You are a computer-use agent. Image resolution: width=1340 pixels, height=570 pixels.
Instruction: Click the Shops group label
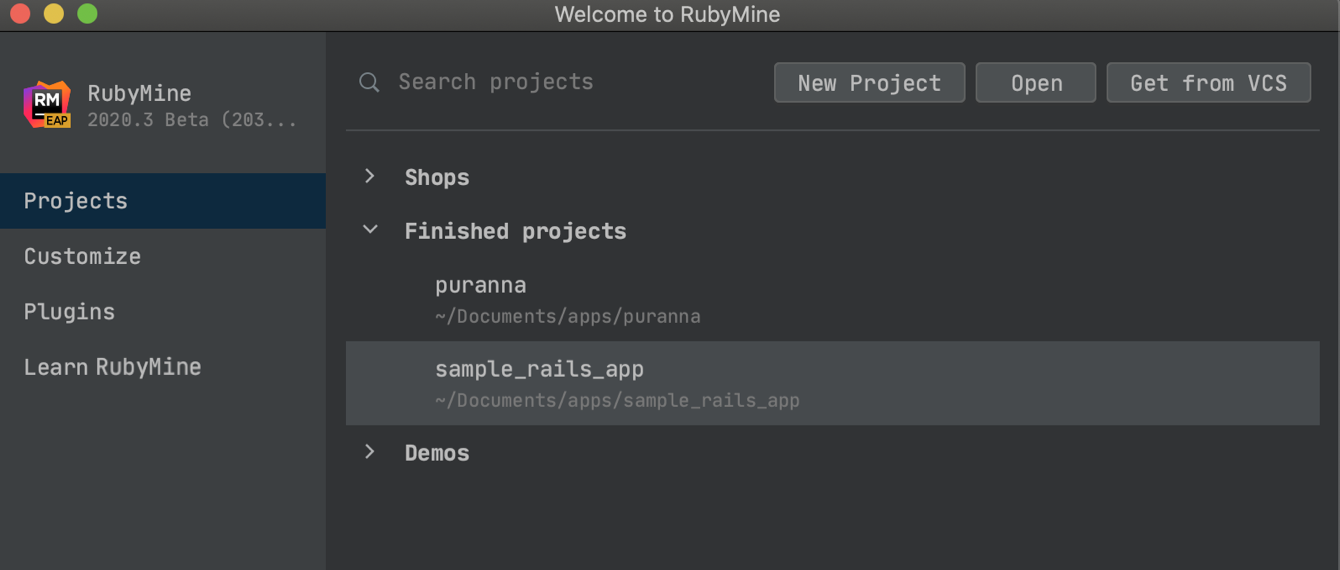[x=437, y=178]
